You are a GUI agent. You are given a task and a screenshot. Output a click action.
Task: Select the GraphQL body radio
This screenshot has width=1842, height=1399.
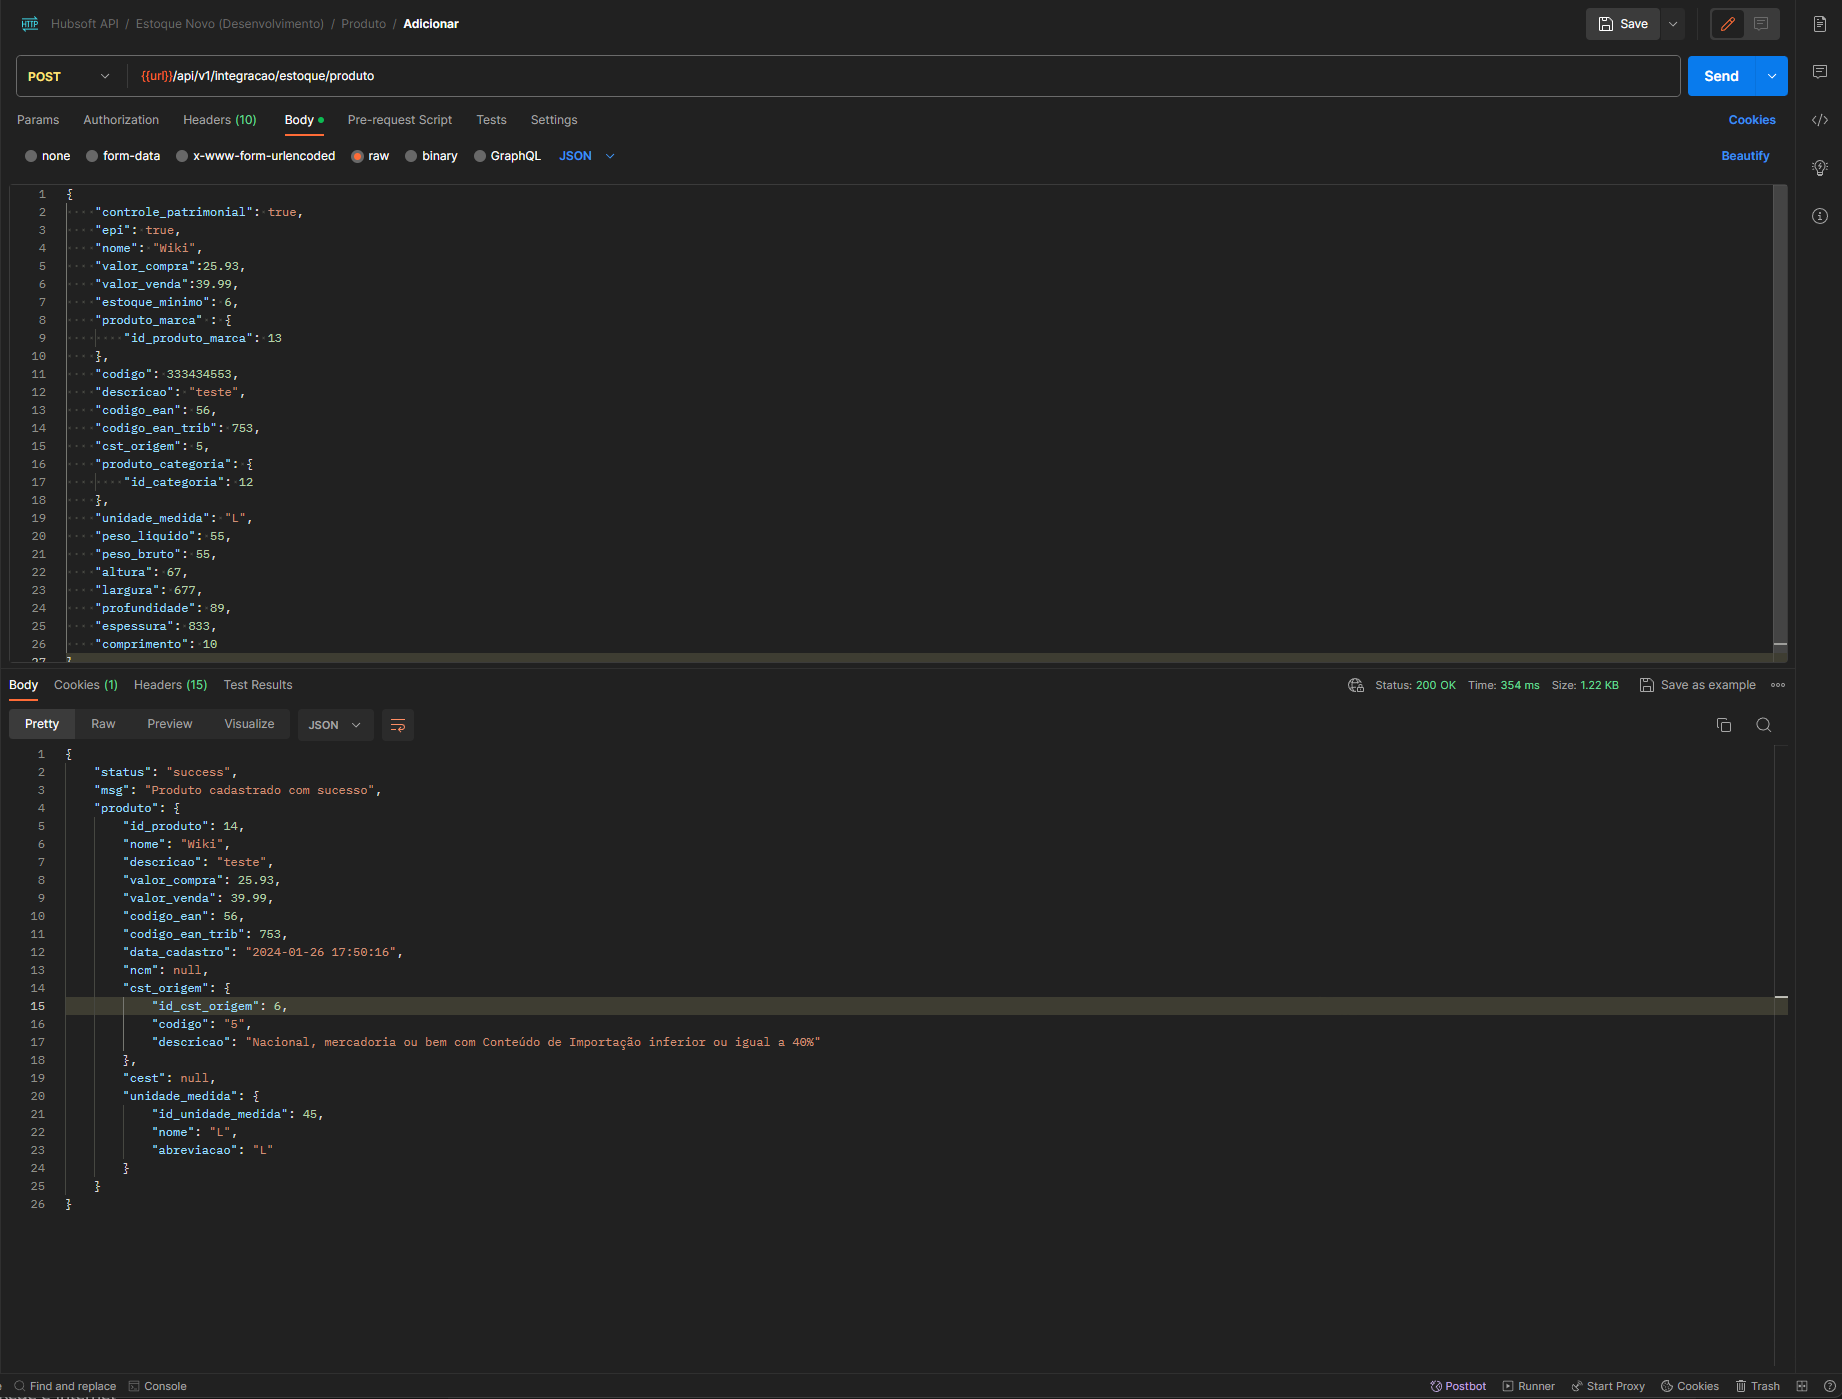pyautogui.click(x=480, y=156)
